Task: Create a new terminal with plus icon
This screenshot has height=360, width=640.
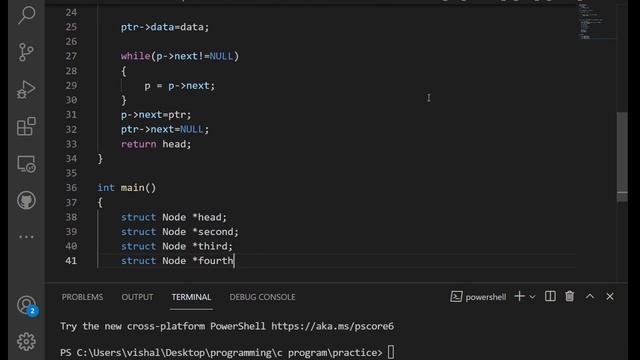Action: pos(519,296)
